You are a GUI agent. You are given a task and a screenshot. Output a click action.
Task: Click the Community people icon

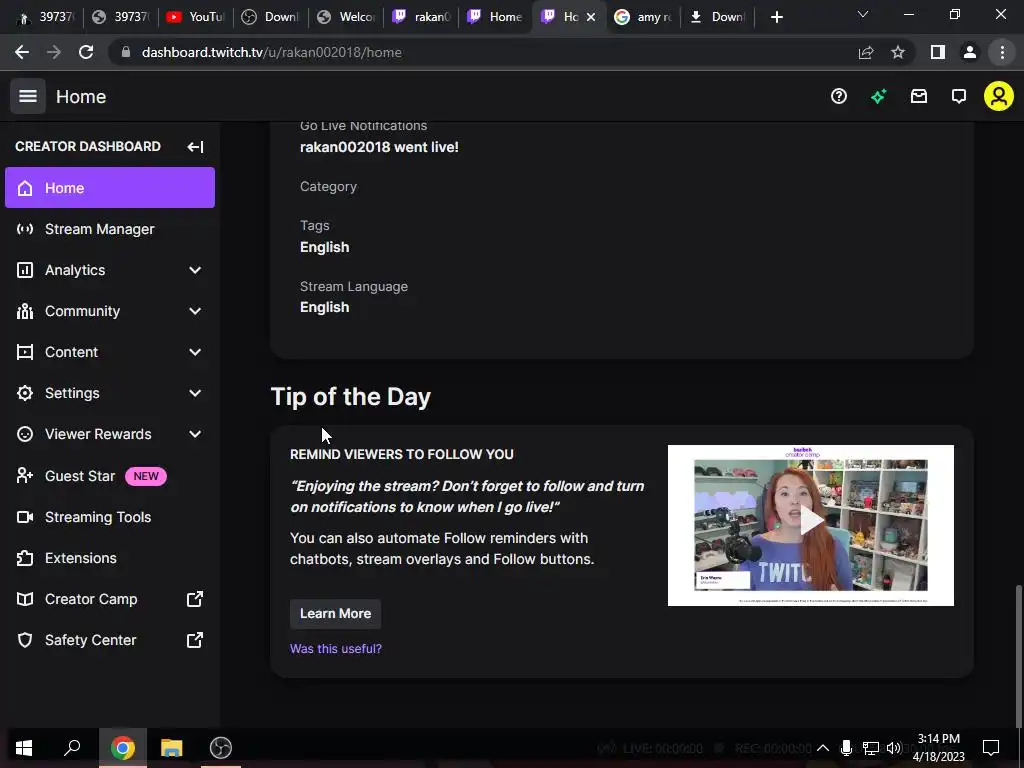click(x=25, y=312)
